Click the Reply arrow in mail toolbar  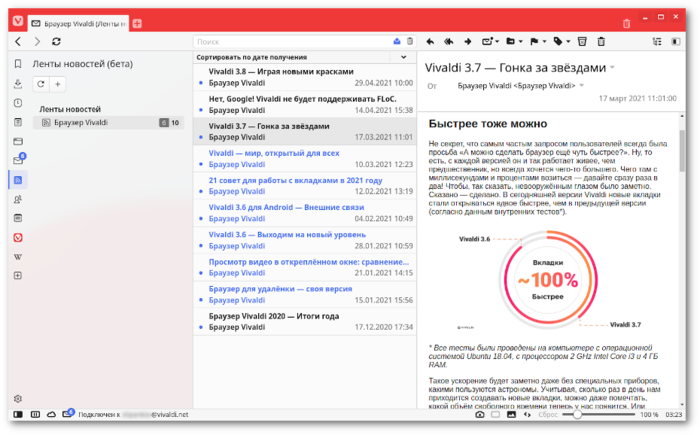(430, 42)
